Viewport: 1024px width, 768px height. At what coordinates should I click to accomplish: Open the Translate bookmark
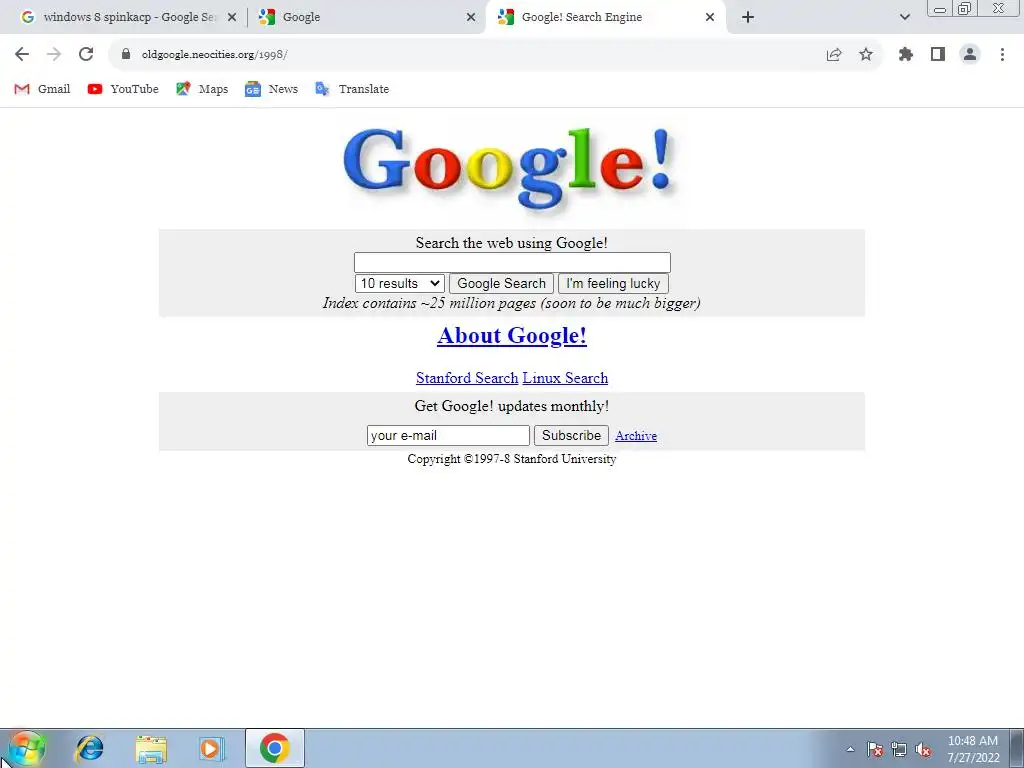[x=351, y=89]
